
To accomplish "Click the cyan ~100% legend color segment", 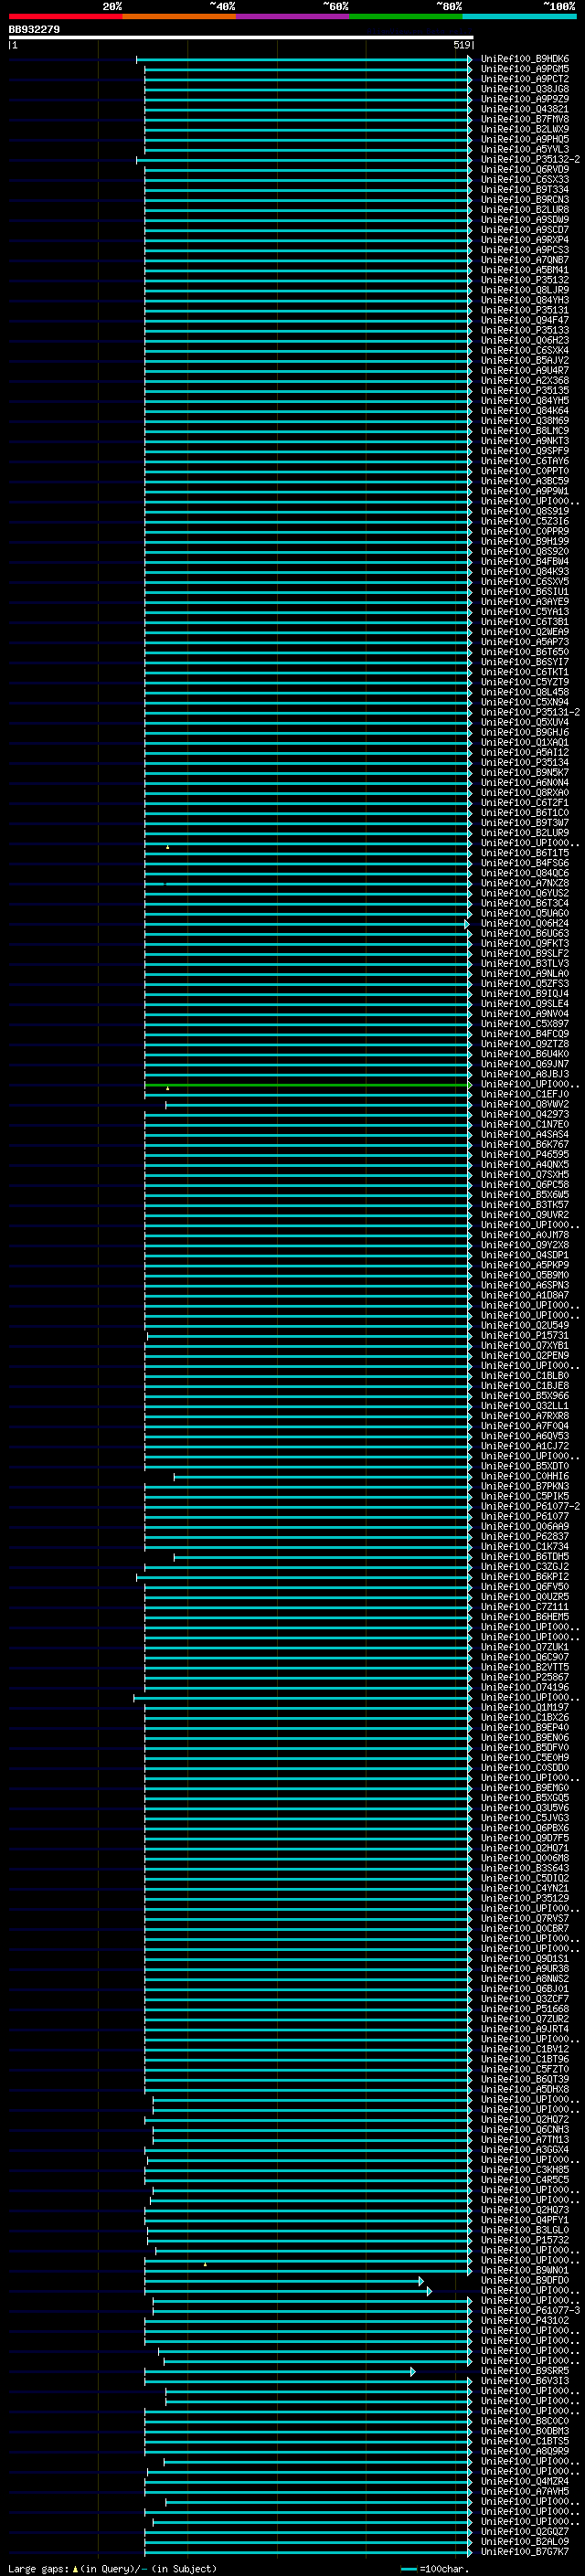I will click(519, 16).
